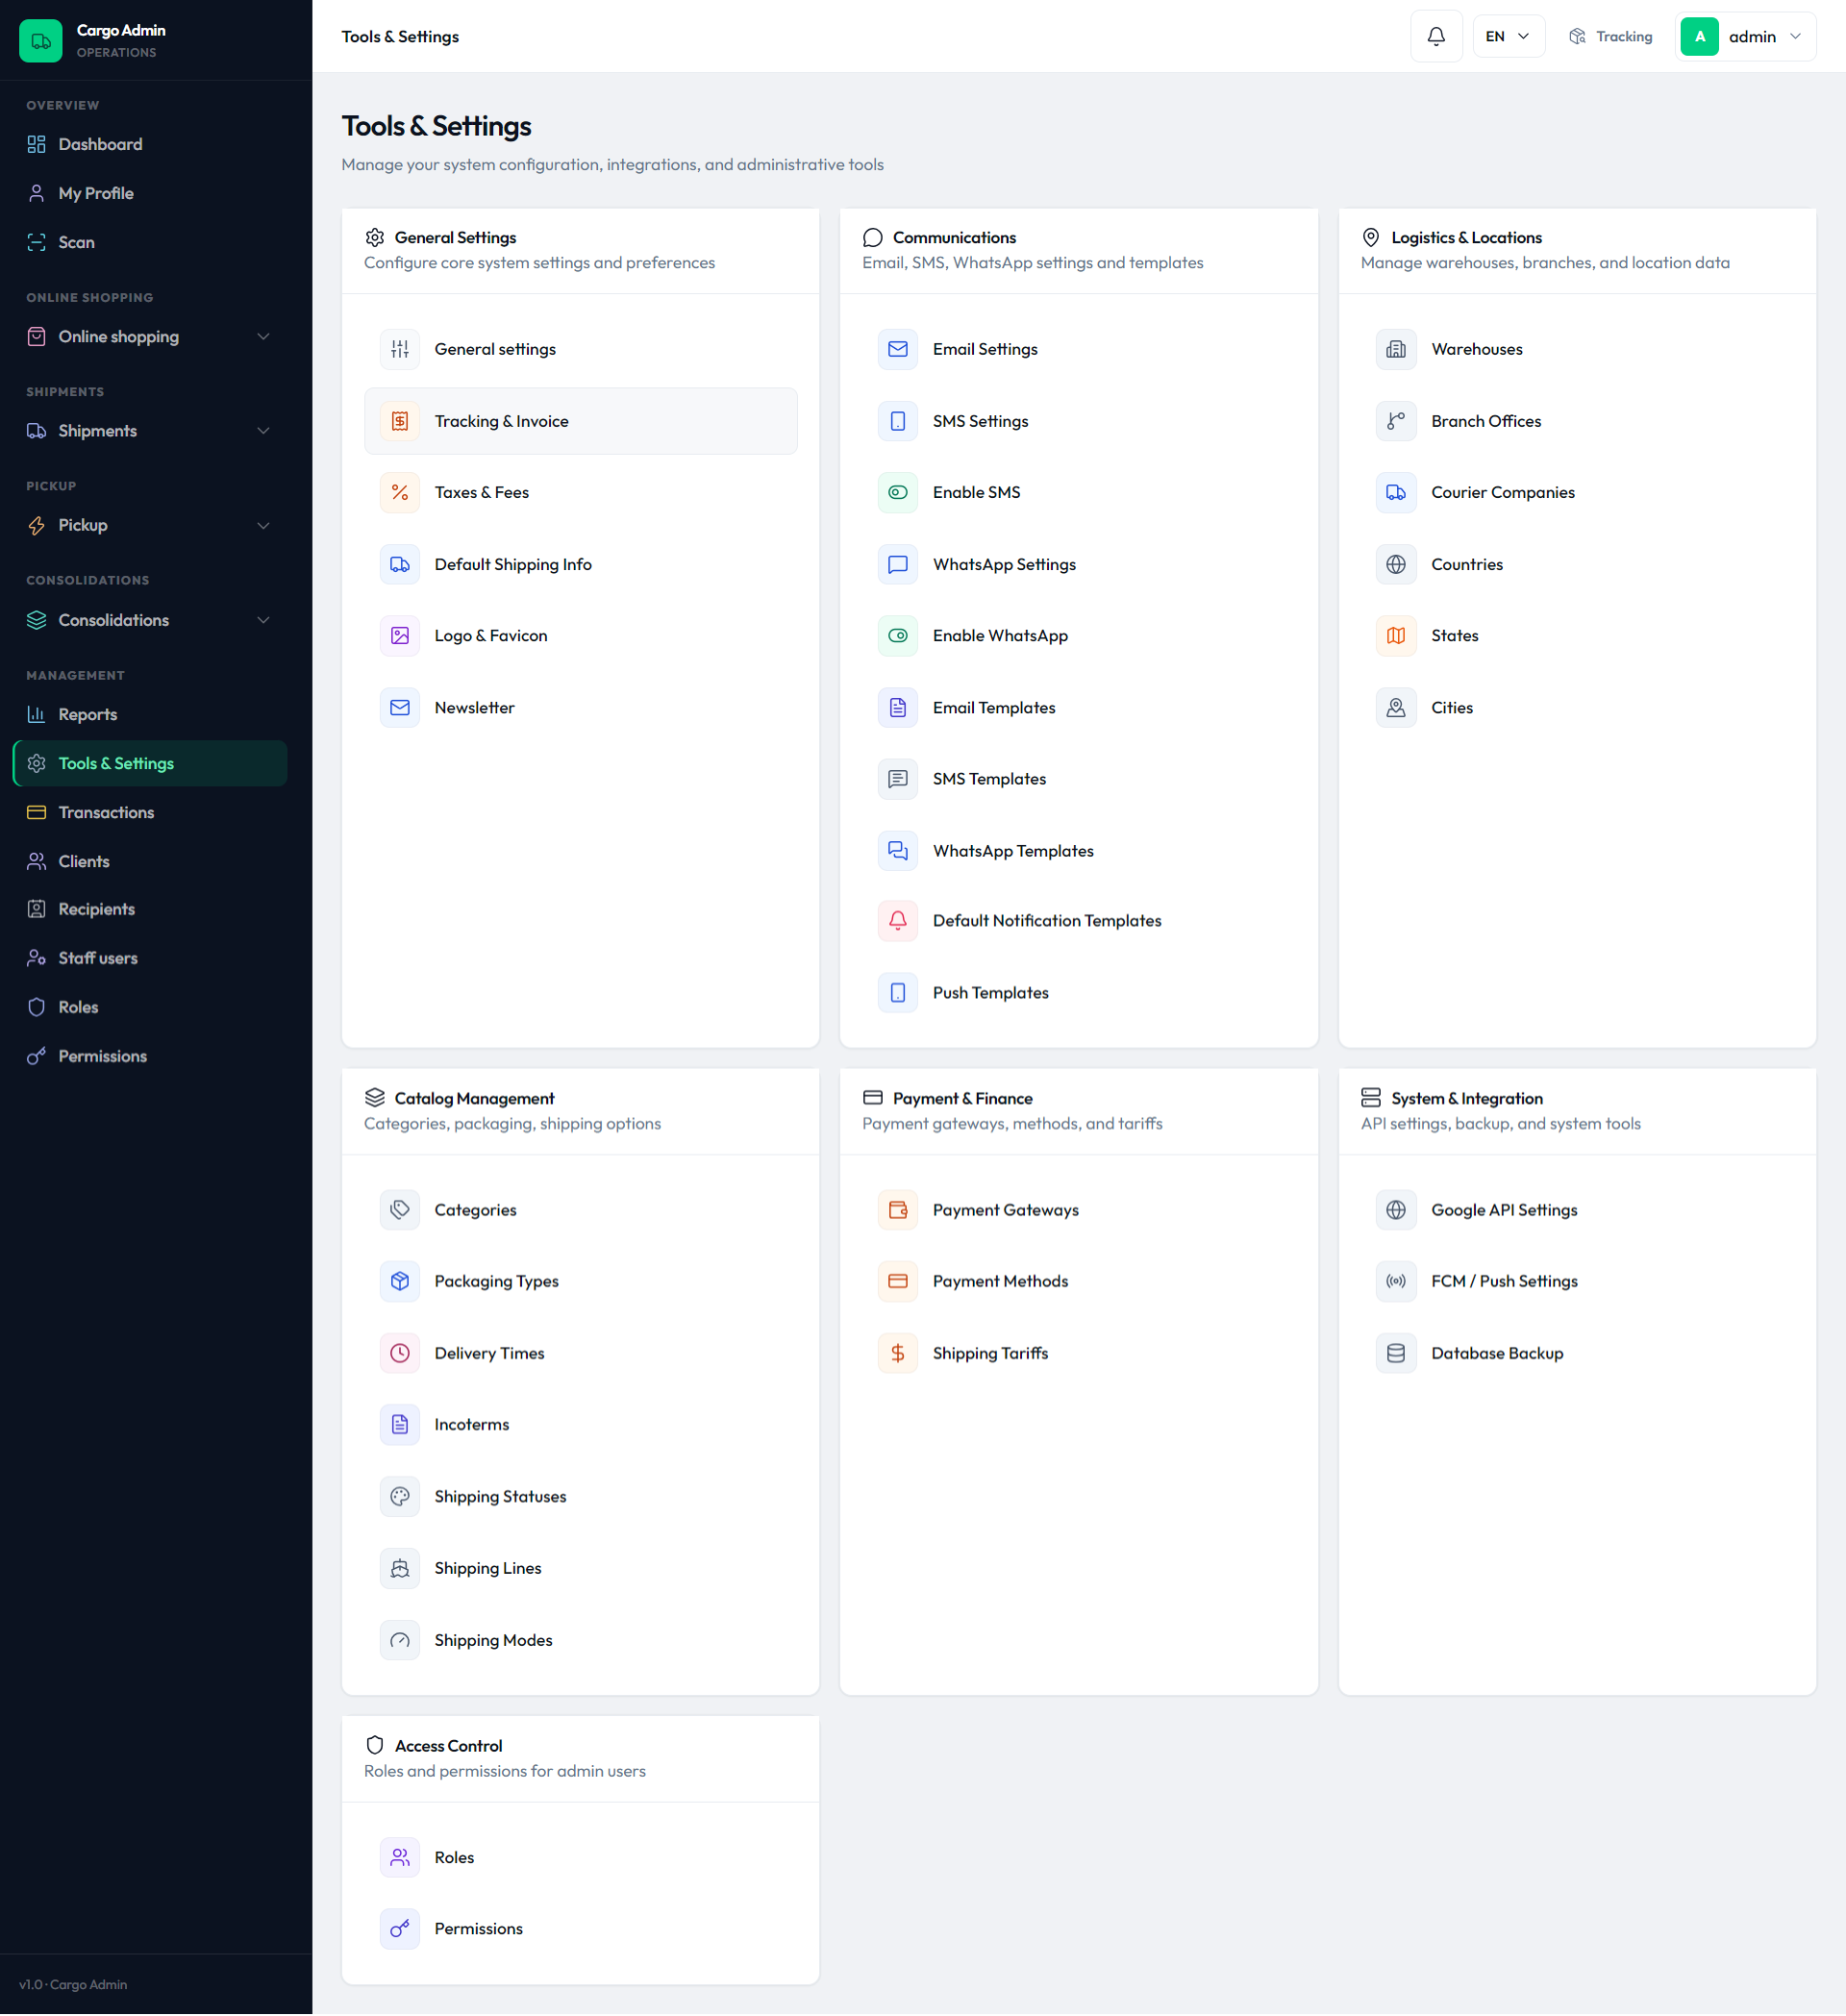Open the admin user menu dropdown
1846x2016 pixels.
pyautogui.click(x=1744, y=37)
